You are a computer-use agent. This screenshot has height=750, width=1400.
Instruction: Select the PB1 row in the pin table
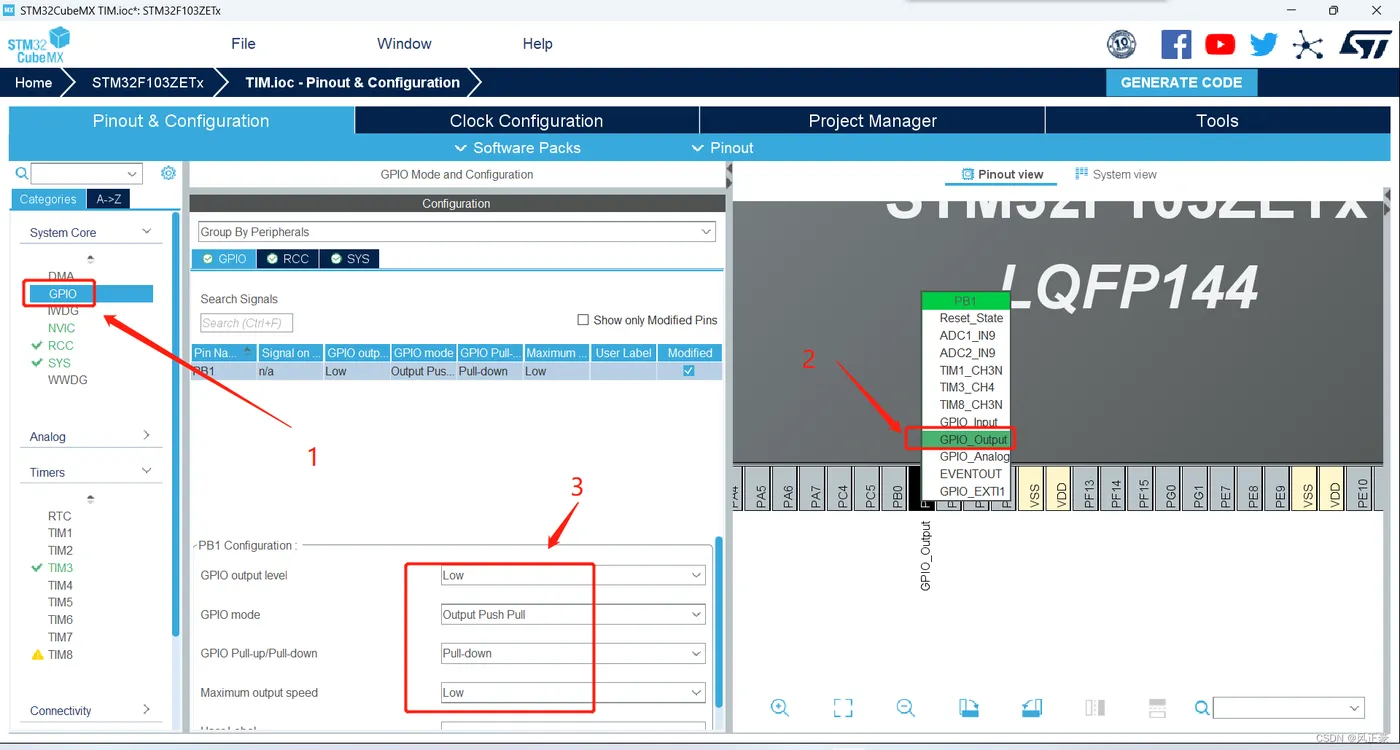457,371
